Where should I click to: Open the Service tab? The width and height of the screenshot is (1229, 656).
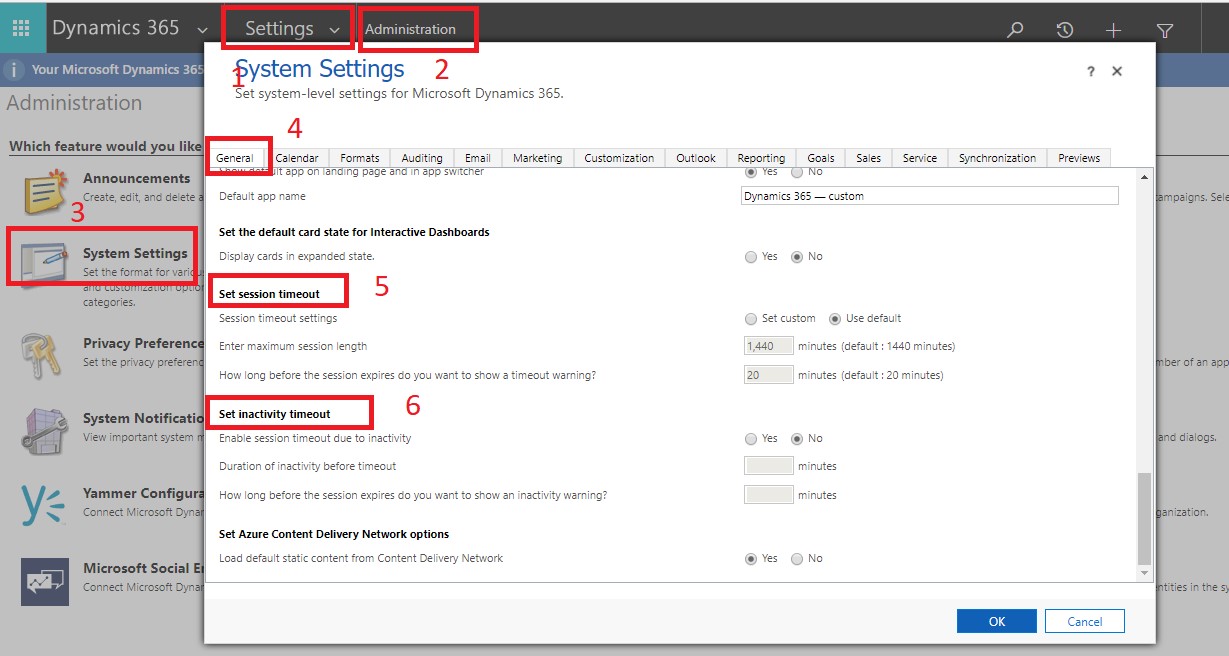[x=920, y=158]
